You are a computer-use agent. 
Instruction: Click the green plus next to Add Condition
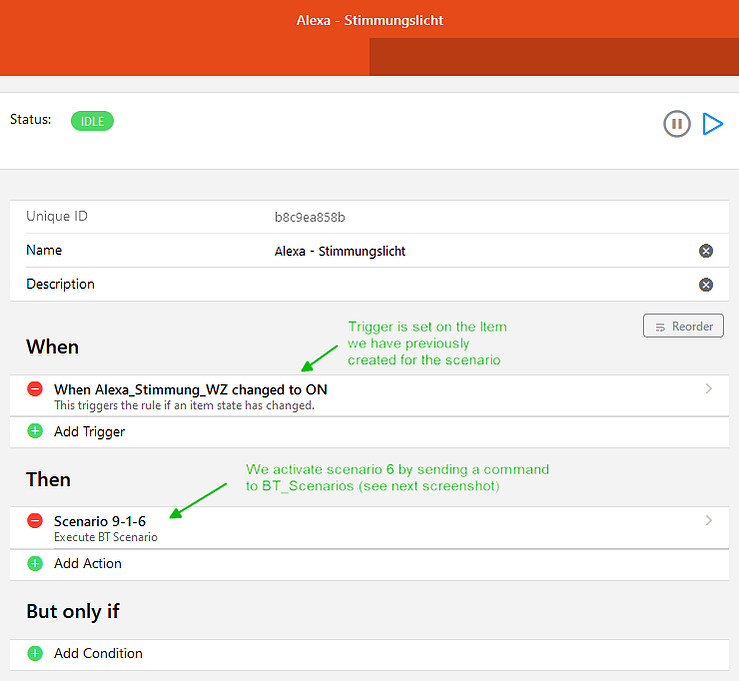pyautogui.click(x=35, y=653)
